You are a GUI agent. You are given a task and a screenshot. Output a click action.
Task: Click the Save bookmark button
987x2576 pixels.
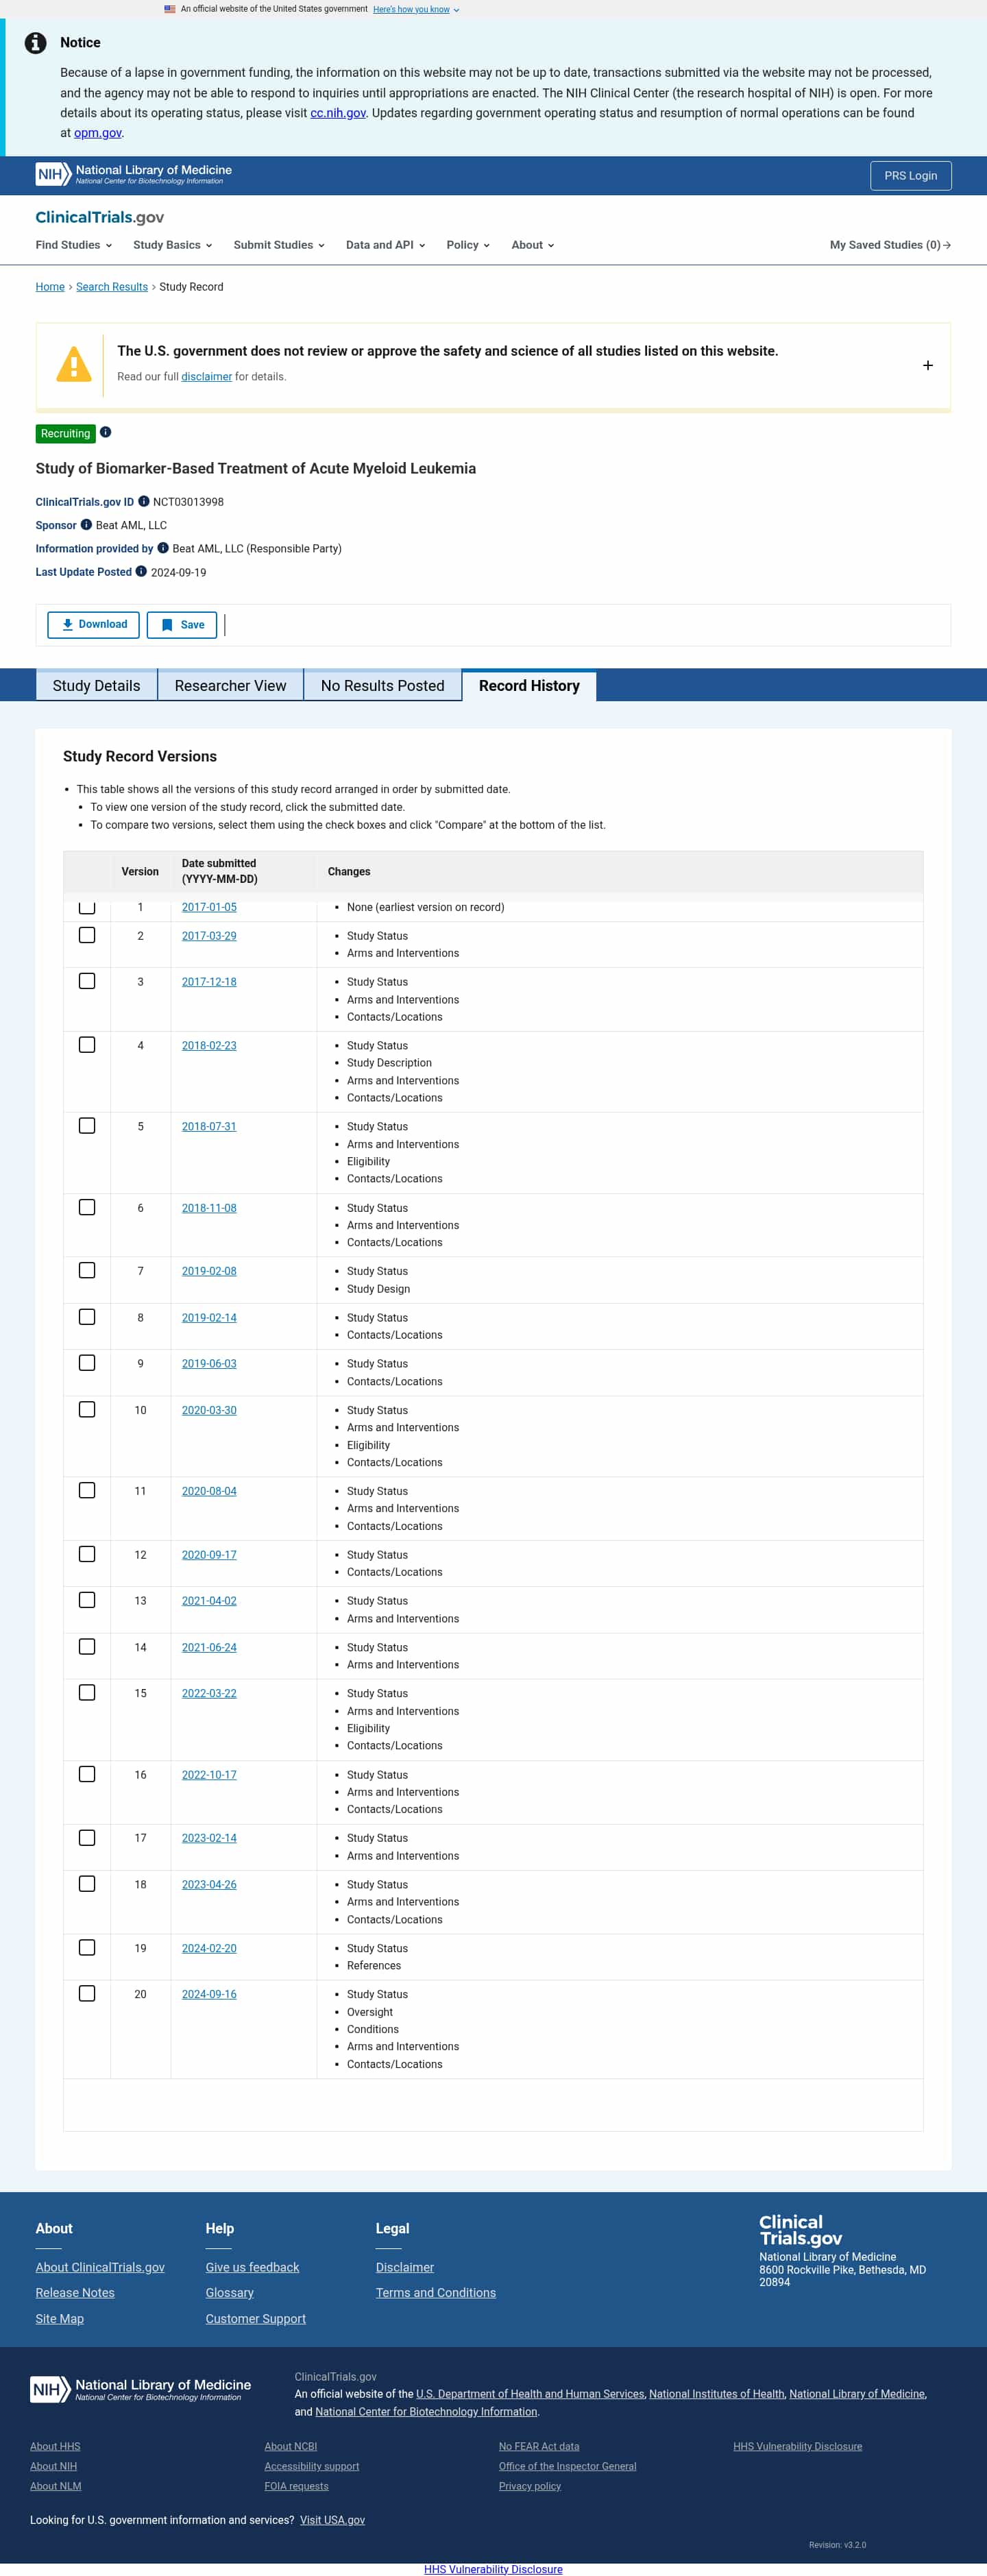(182, 625)
